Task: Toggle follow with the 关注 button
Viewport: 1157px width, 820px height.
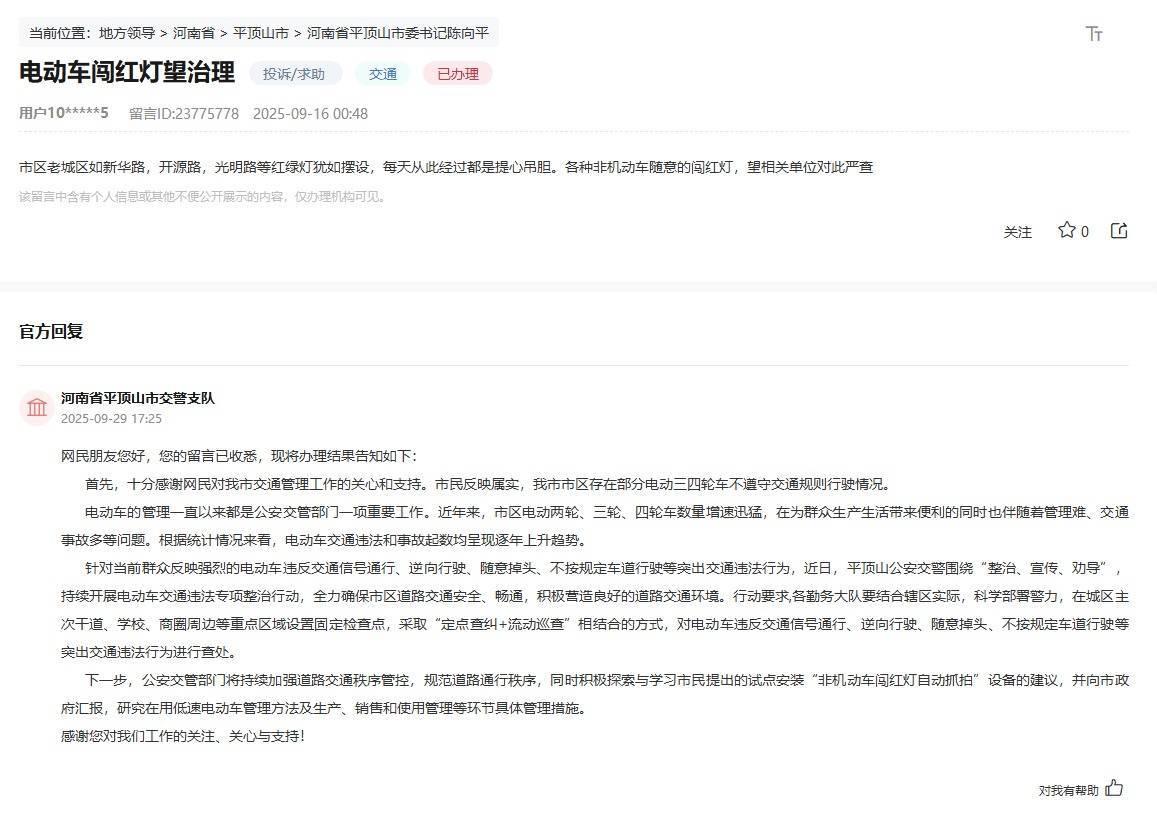Action: tap(1018, 231)
